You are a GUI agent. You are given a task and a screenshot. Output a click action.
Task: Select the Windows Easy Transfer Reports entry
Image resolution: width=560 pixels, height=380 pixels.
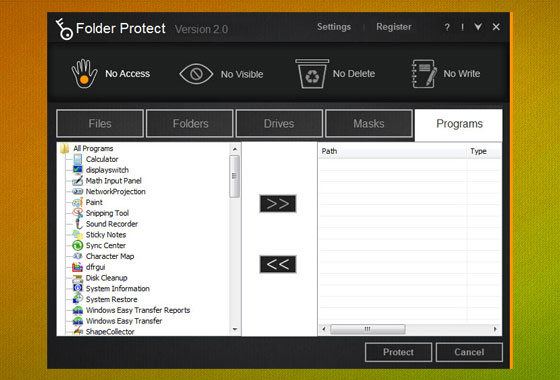click(x=138, y=310)
